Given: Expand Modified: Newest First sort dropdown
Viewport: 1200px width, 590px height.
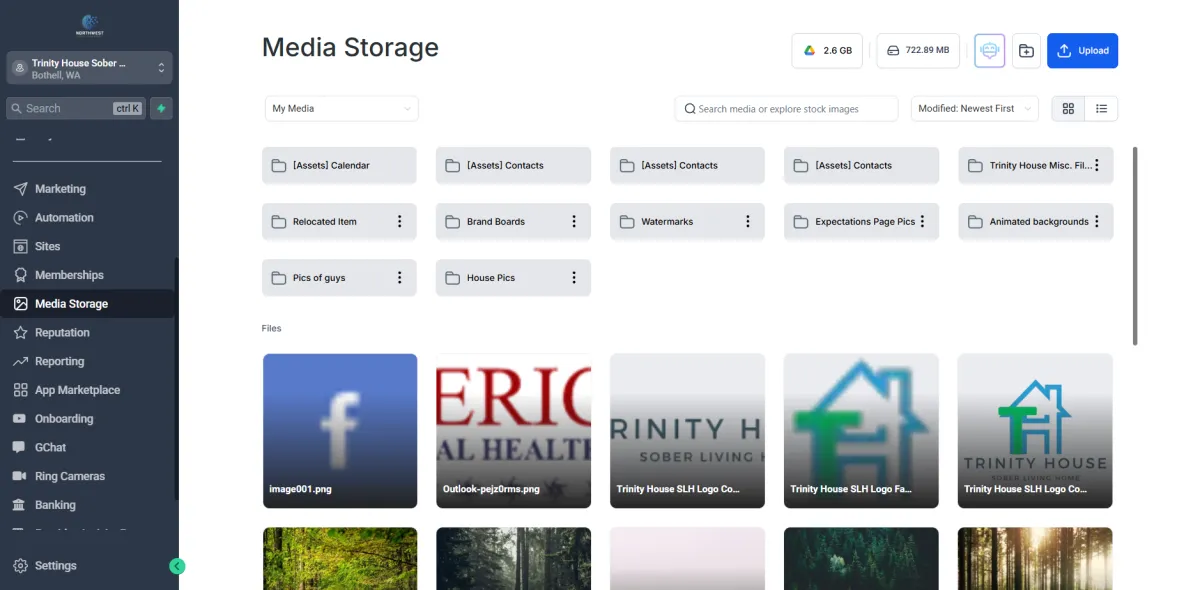Looking at the screenshot, I should [975, 108].
